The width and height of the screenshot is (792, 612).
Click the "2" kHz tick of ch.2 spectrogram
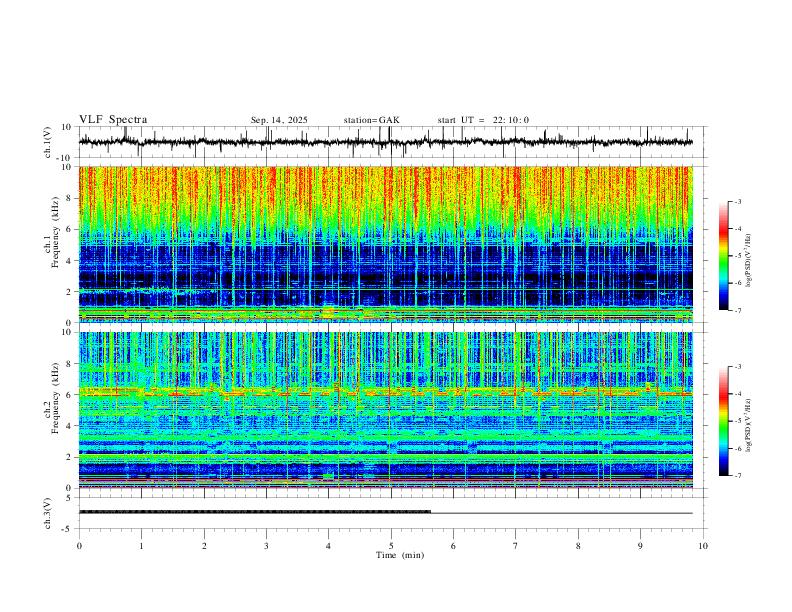(x=70, y=457)
